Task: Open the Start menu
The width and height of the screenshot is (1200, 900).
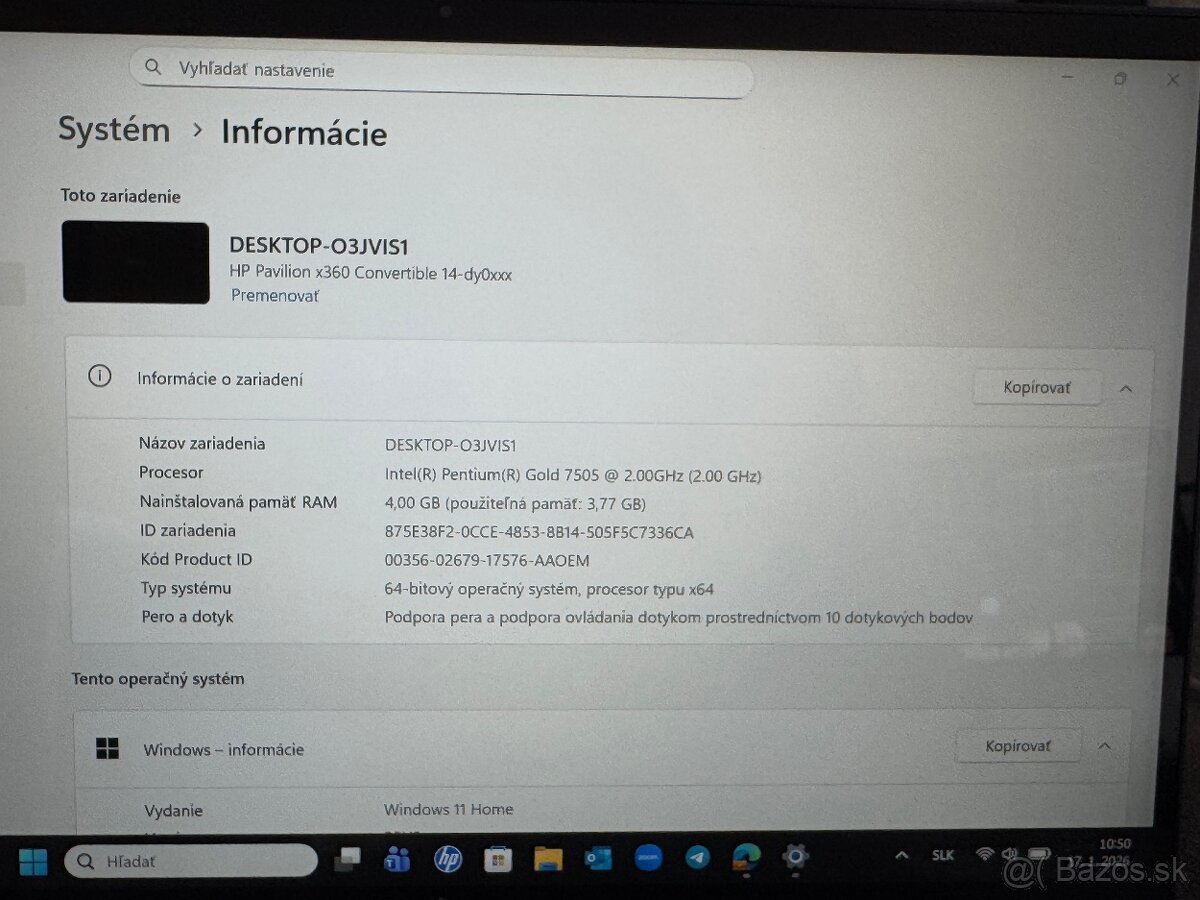Action: 33,860
